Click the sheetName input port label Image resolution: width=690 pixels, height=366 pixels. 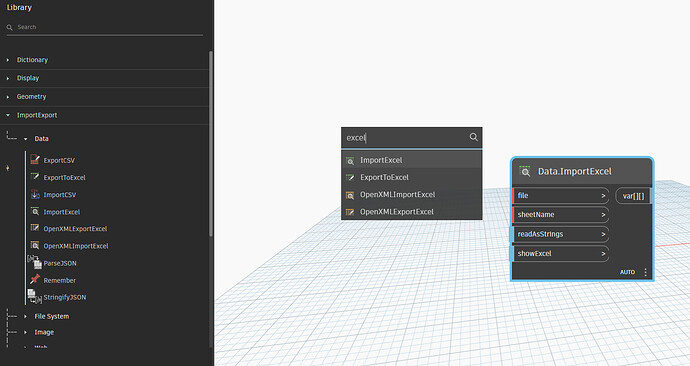pyautogui.click(x=536, y=215)
